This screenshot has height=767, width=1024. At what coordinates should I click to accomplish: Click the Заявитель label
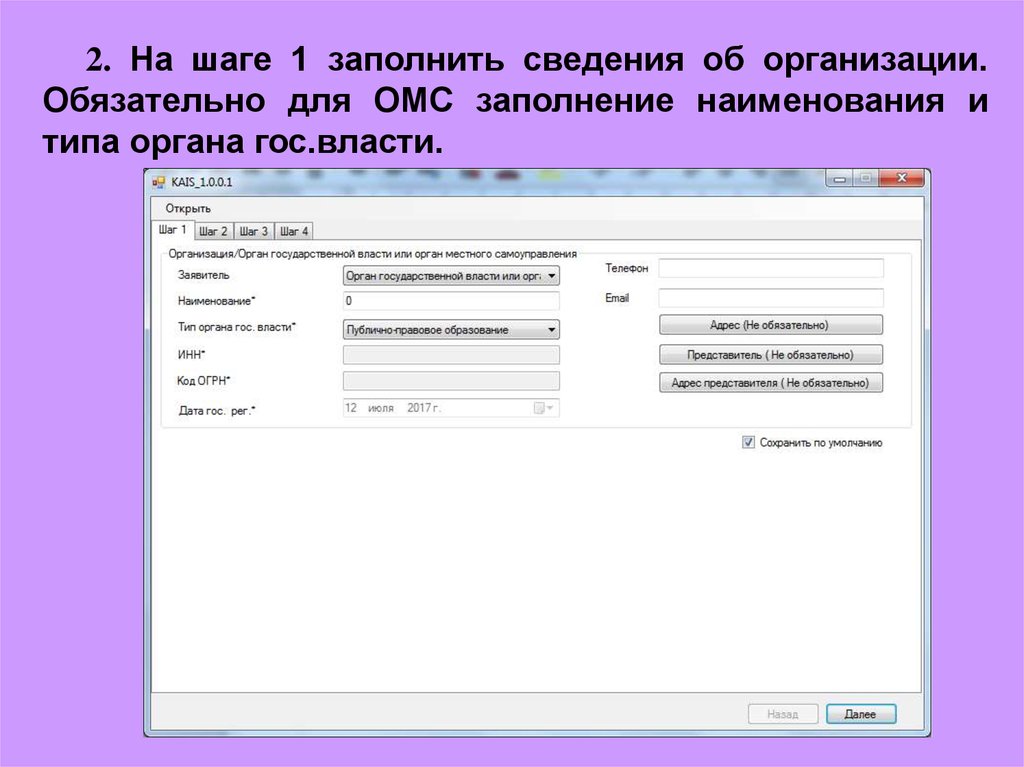coord(204,275)
